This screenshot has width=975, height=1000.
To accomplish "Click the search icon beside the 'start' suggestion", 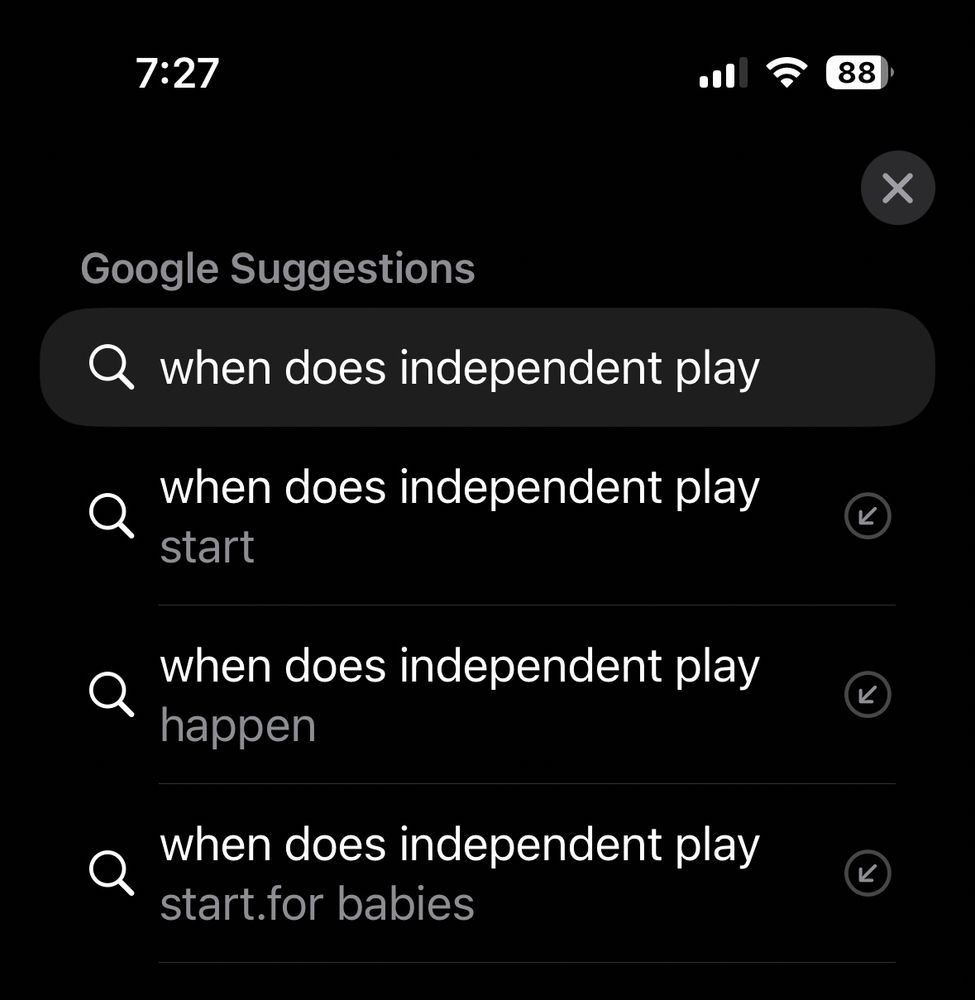I will coord(113,516).
